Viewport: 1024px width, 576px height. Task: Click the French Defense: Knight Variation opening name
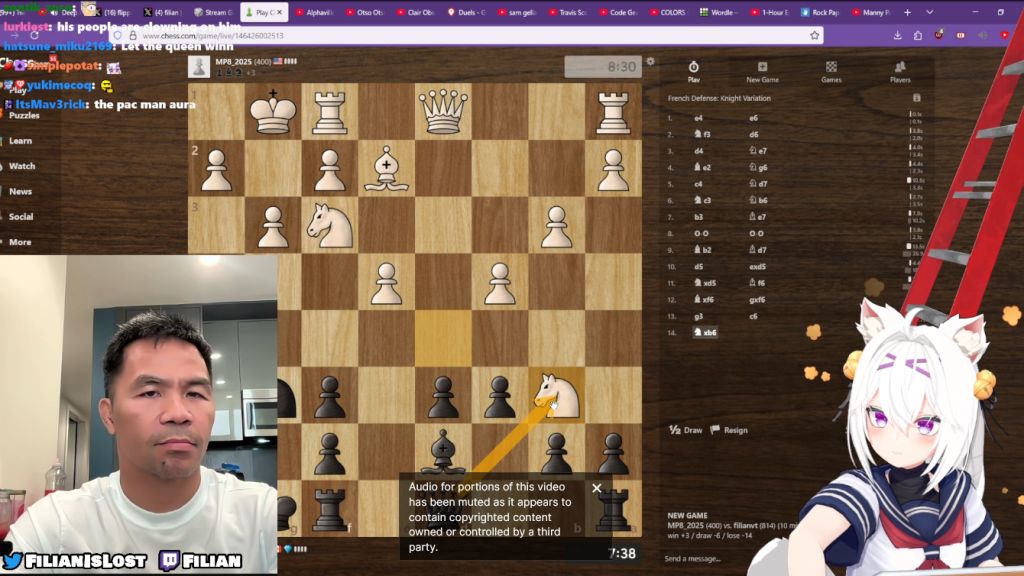click(x=718, y=98)
